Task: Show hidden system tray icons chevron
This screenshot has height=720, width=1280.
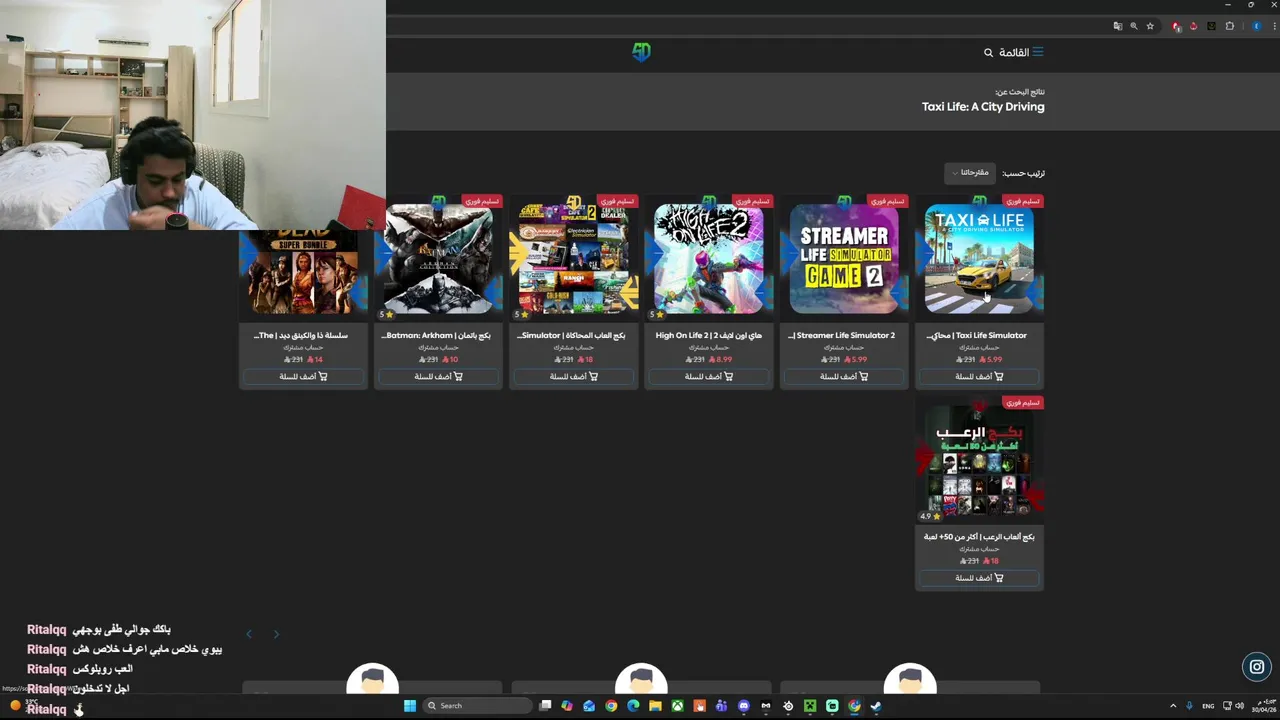Action: tap(1174, 706)
